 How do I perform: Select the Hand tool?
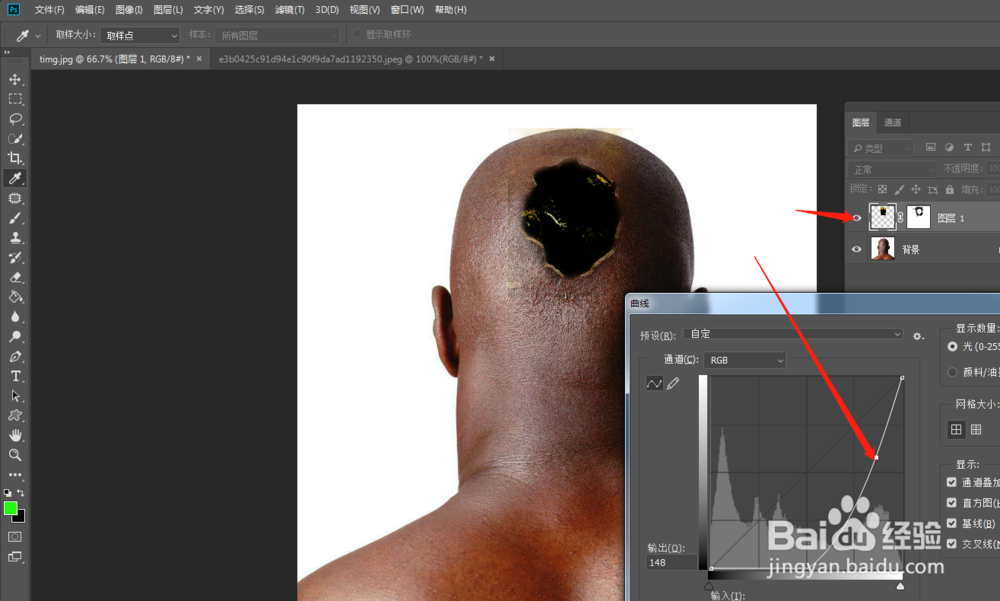coord(15,436)
